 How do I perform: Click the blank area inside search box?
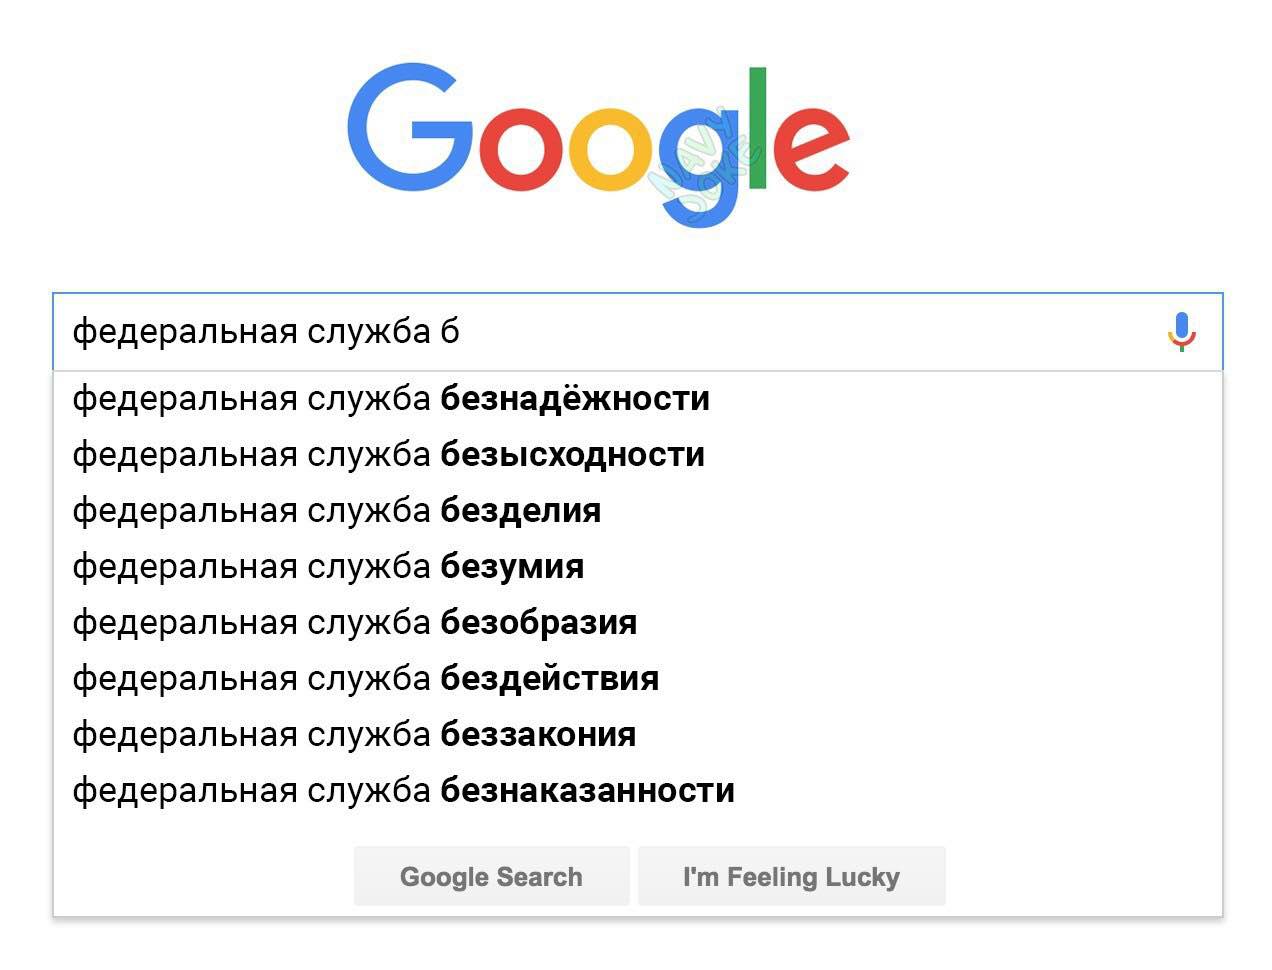[x=800, y=331]
